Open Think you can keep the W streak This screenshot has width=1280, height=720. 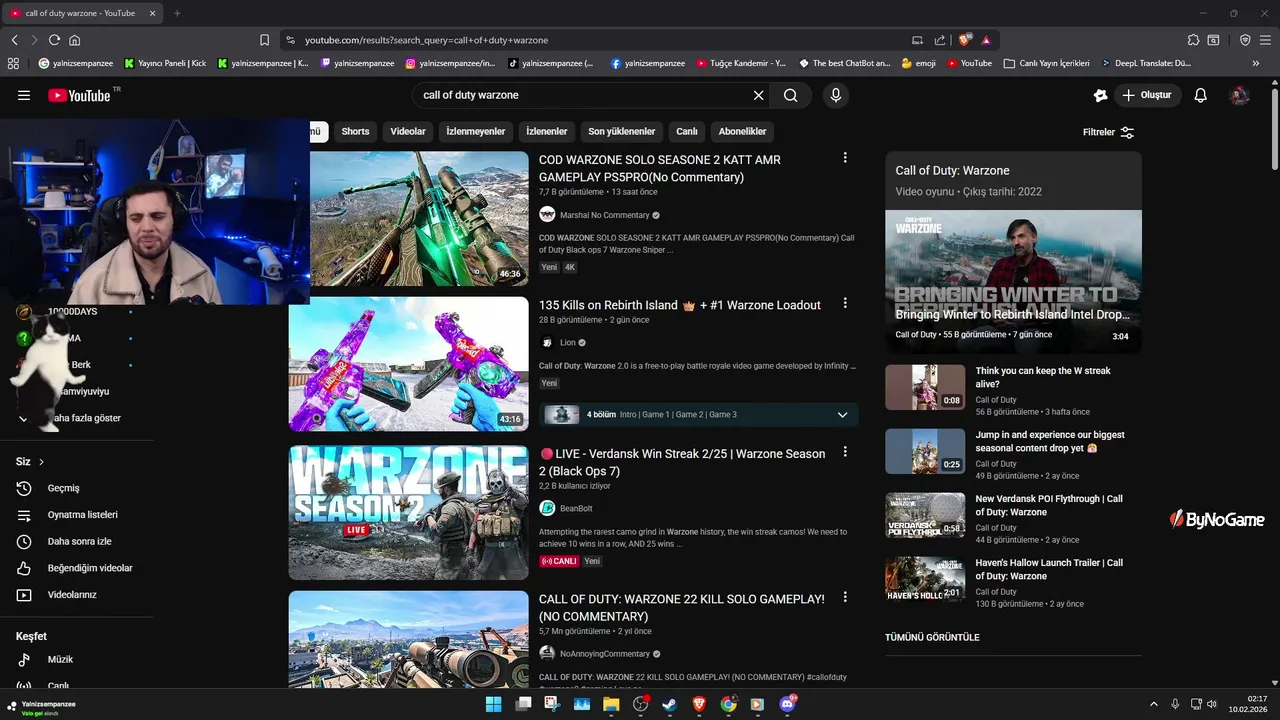[x=1043, y=377]
